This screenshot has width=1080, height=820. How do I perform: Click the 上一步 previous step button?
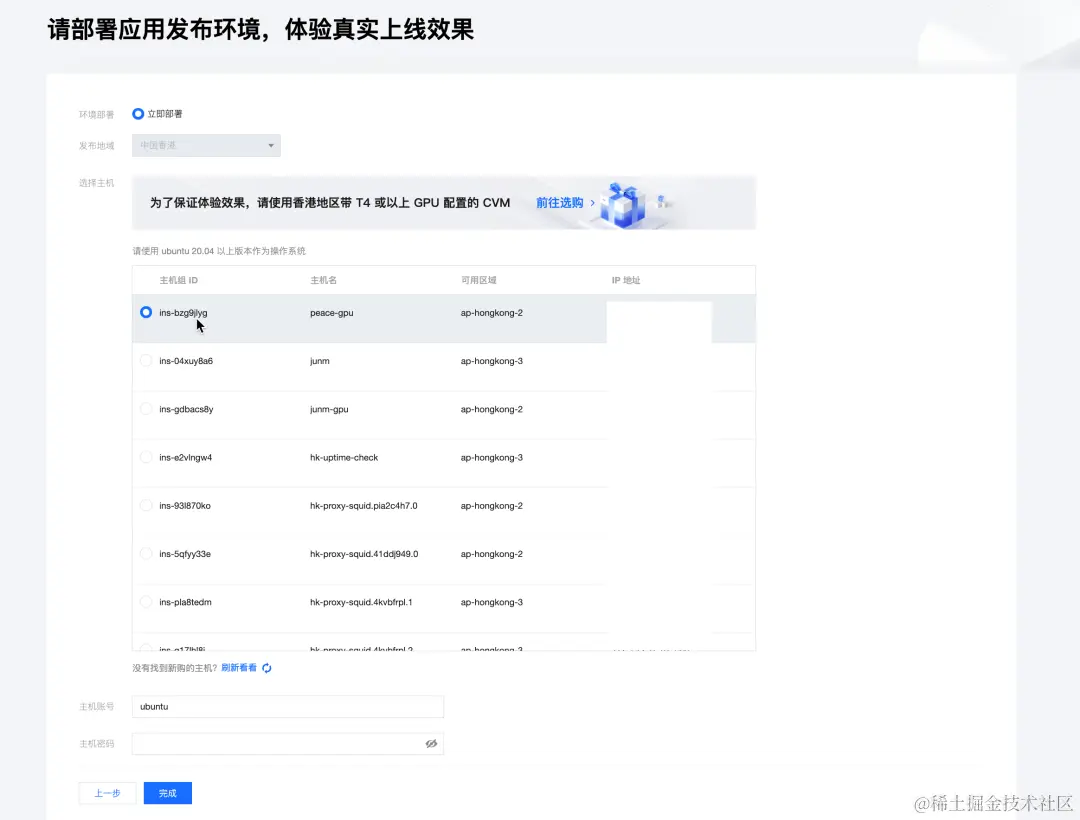(x=107, y=793)
